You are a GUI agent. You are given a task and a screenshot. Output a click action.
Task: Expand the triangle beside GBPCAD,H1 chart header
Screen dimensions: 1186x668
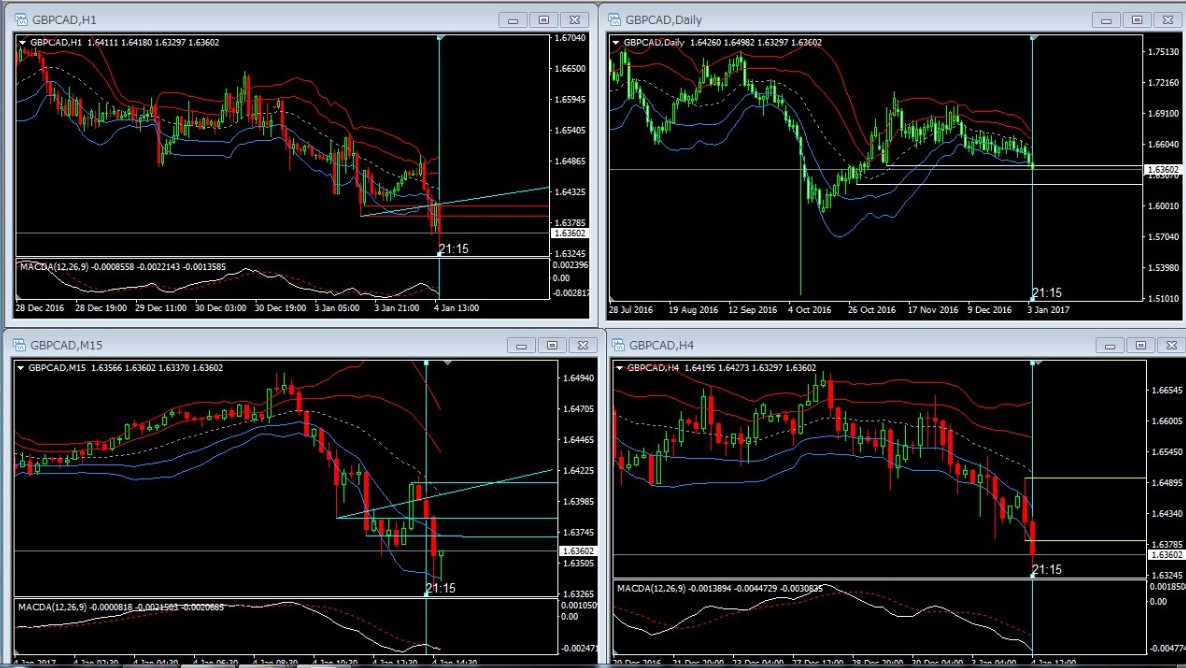(x=23, y=42)
